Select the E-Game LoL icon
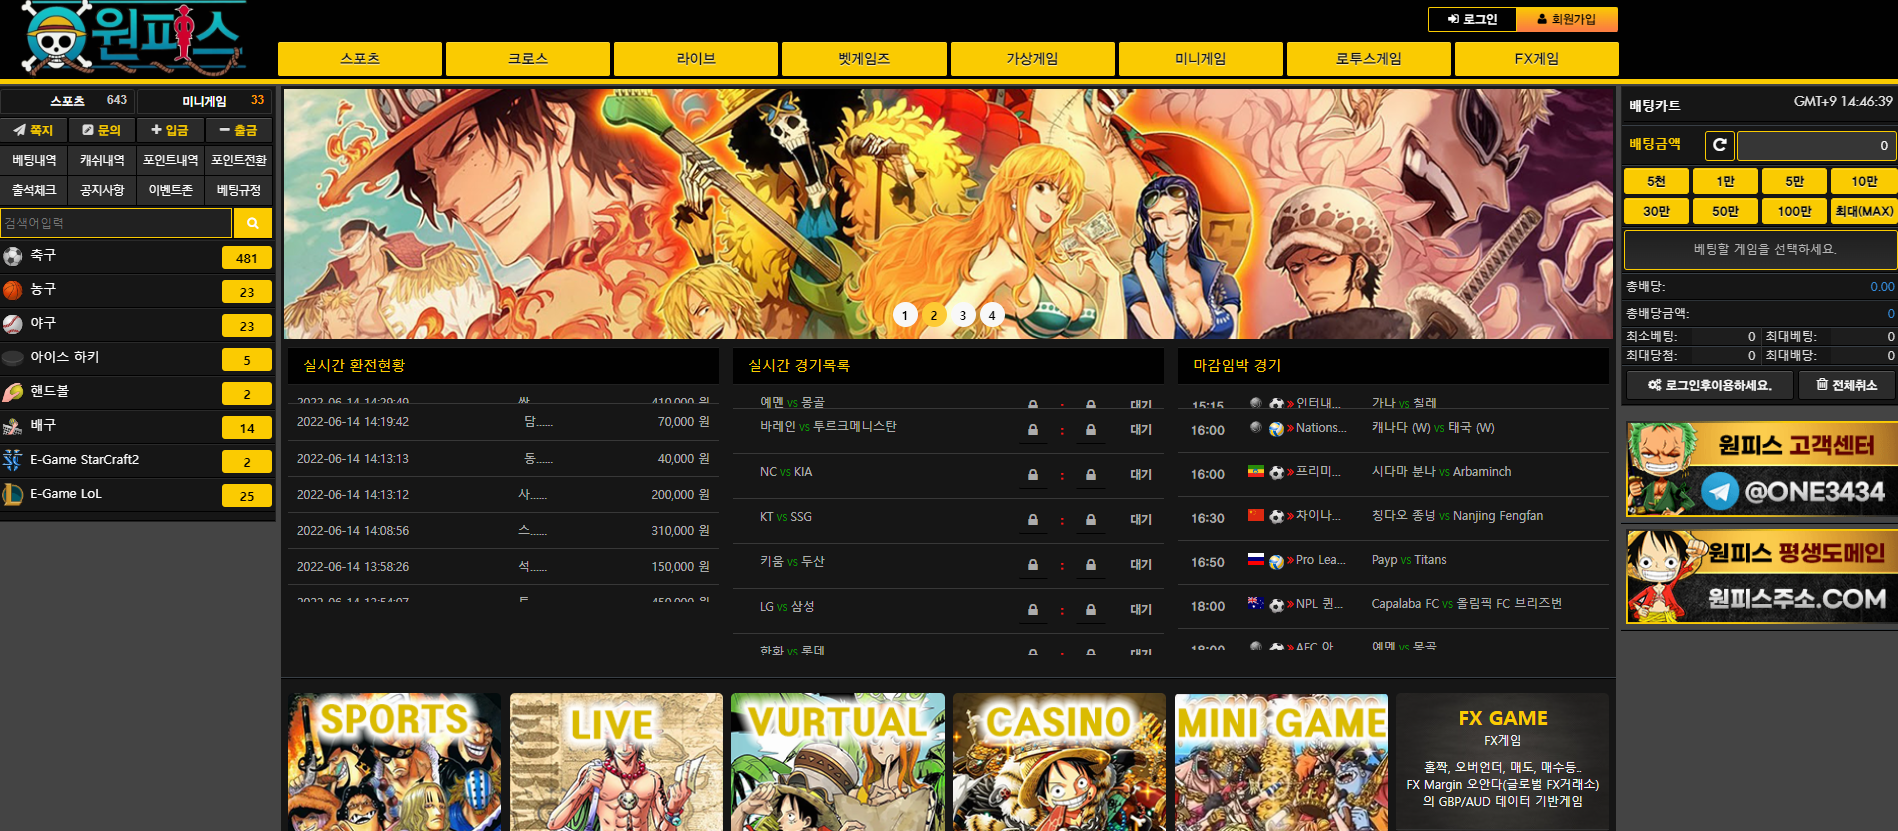 tap(13, 494)
